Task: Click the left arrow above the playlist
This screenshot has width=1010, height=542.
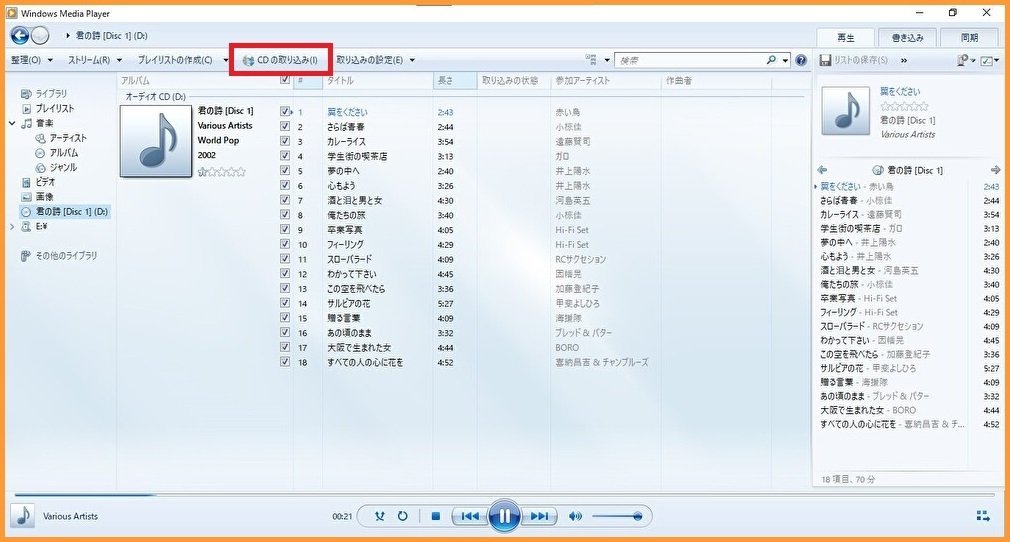Action: tap(823, 170)
